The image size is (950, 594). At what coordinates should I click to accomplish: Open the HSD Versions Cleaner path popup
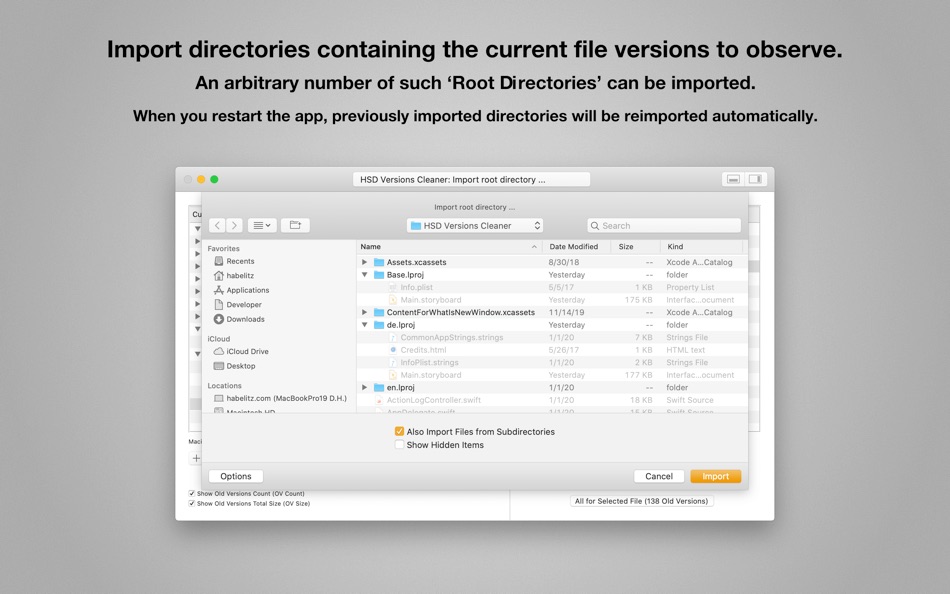475,225
